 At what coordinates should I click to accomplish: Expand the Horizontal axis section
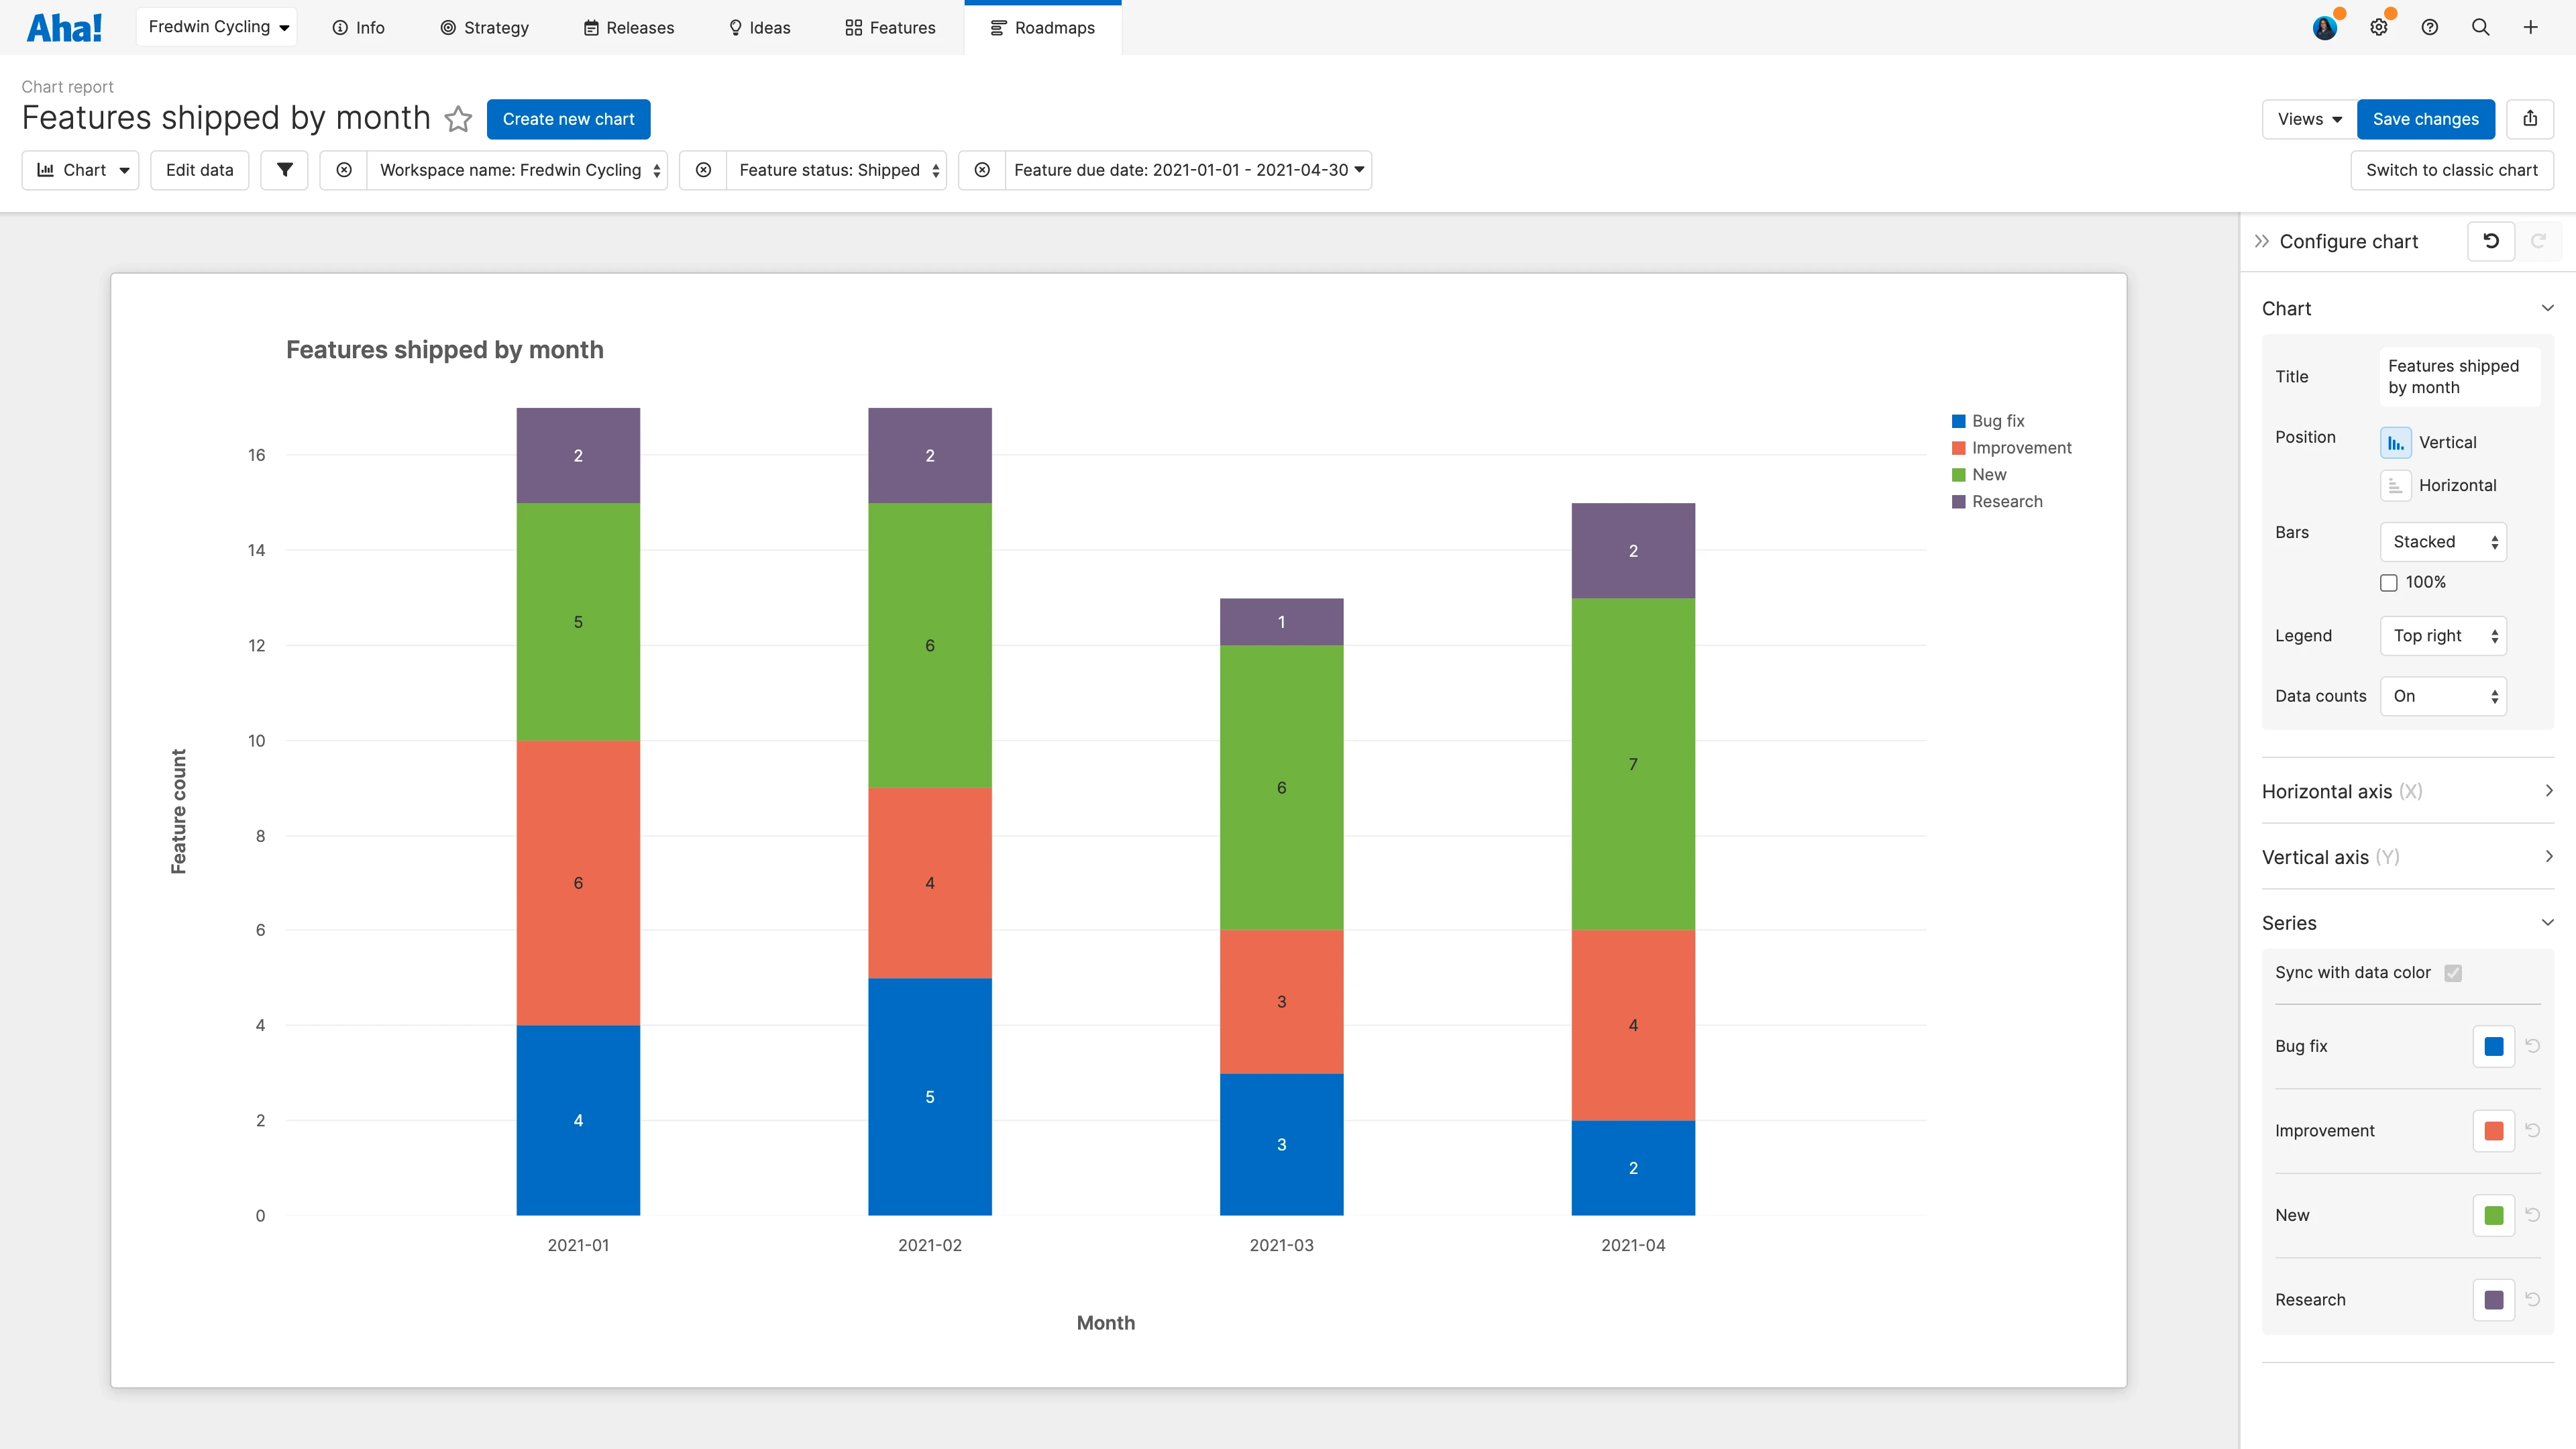tap(2407, 791)
